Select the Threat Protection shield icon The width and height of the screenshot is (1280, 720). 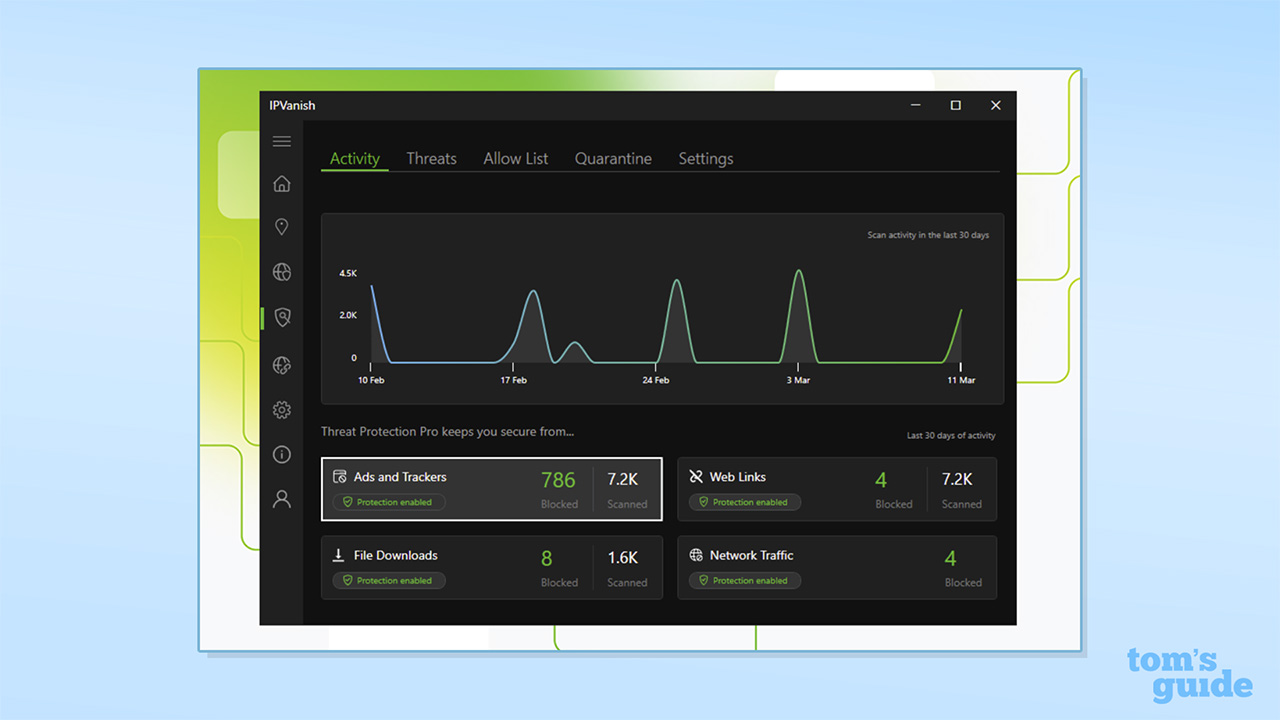click(281, 316)
